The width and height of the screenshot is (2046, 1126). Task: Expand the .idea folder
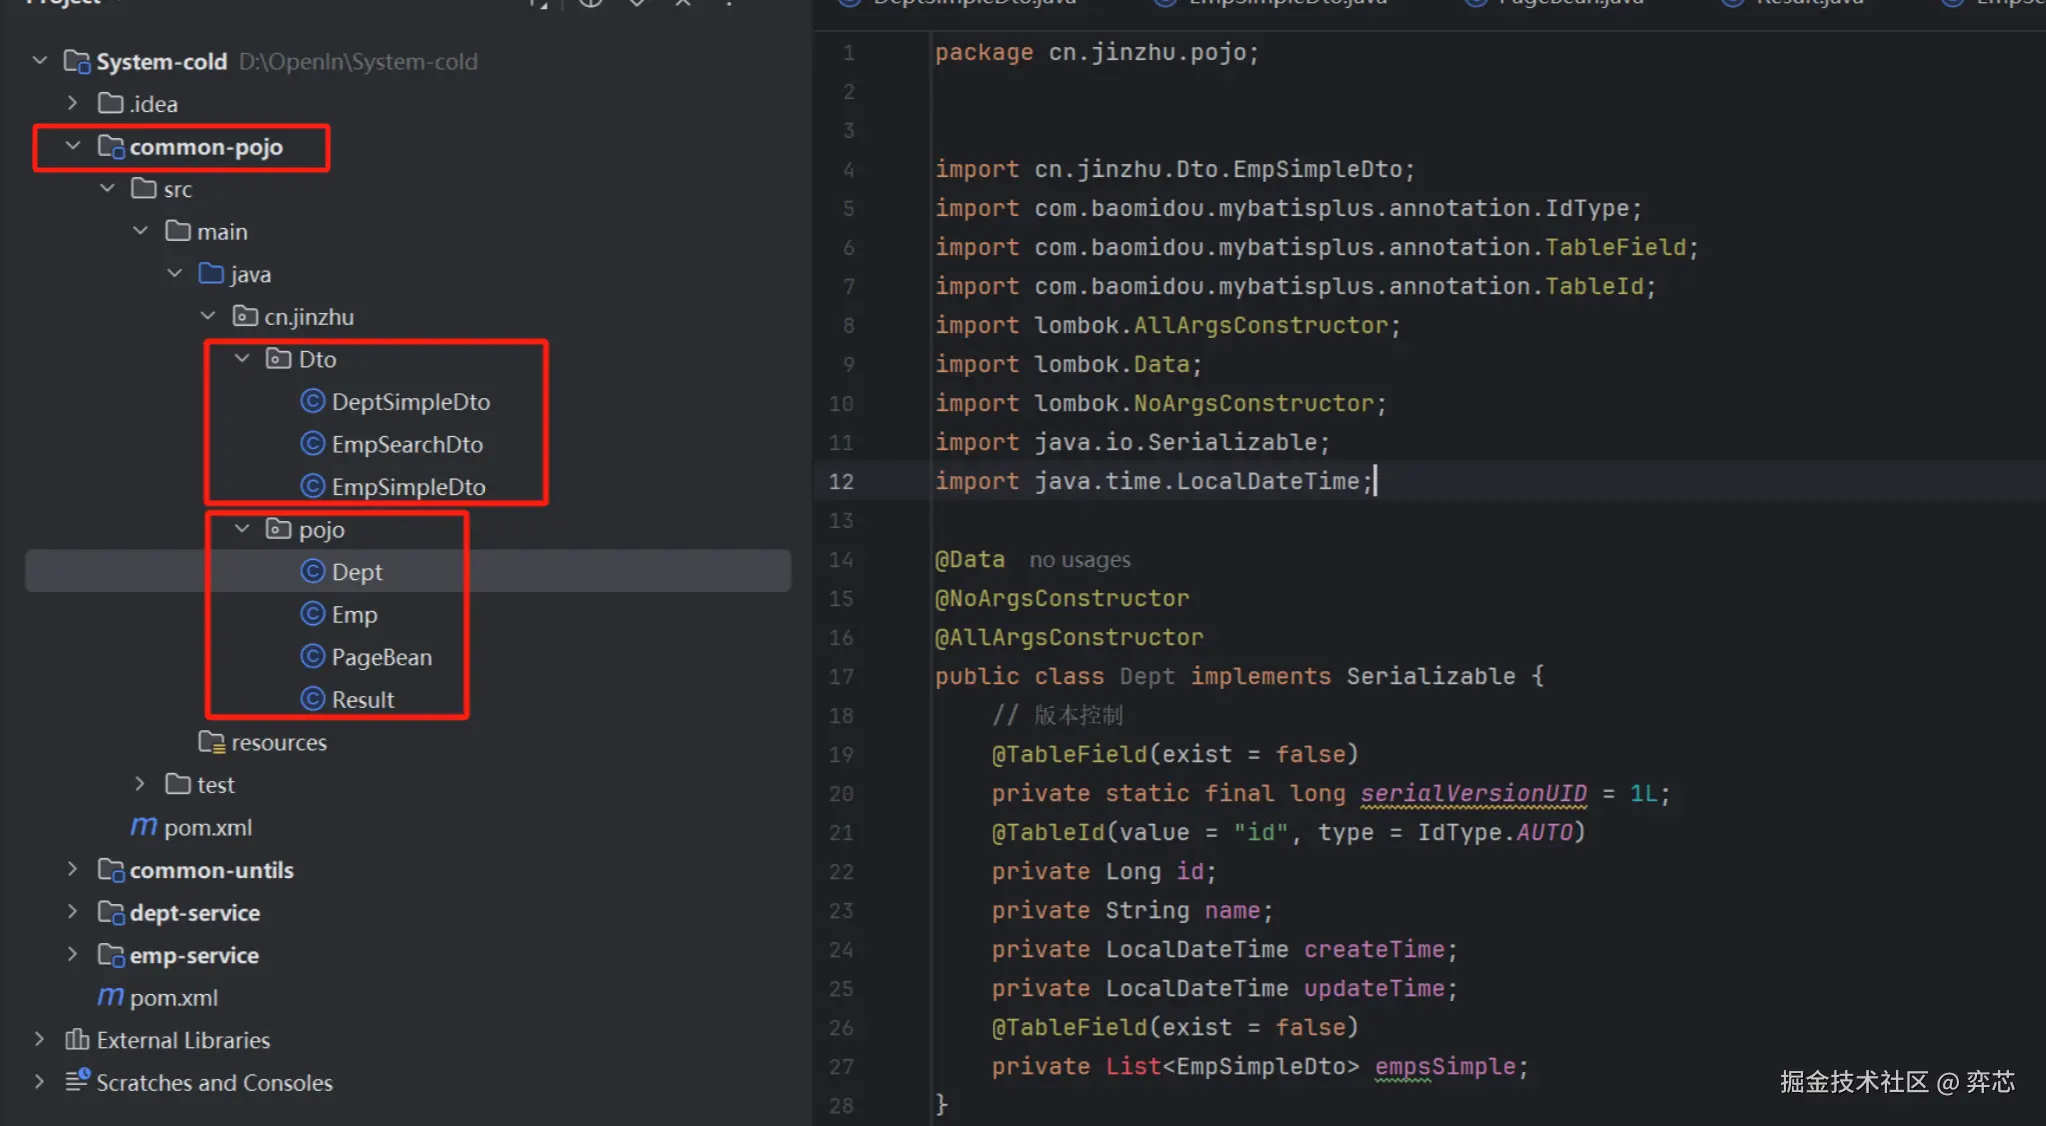(x=73, y=103)
